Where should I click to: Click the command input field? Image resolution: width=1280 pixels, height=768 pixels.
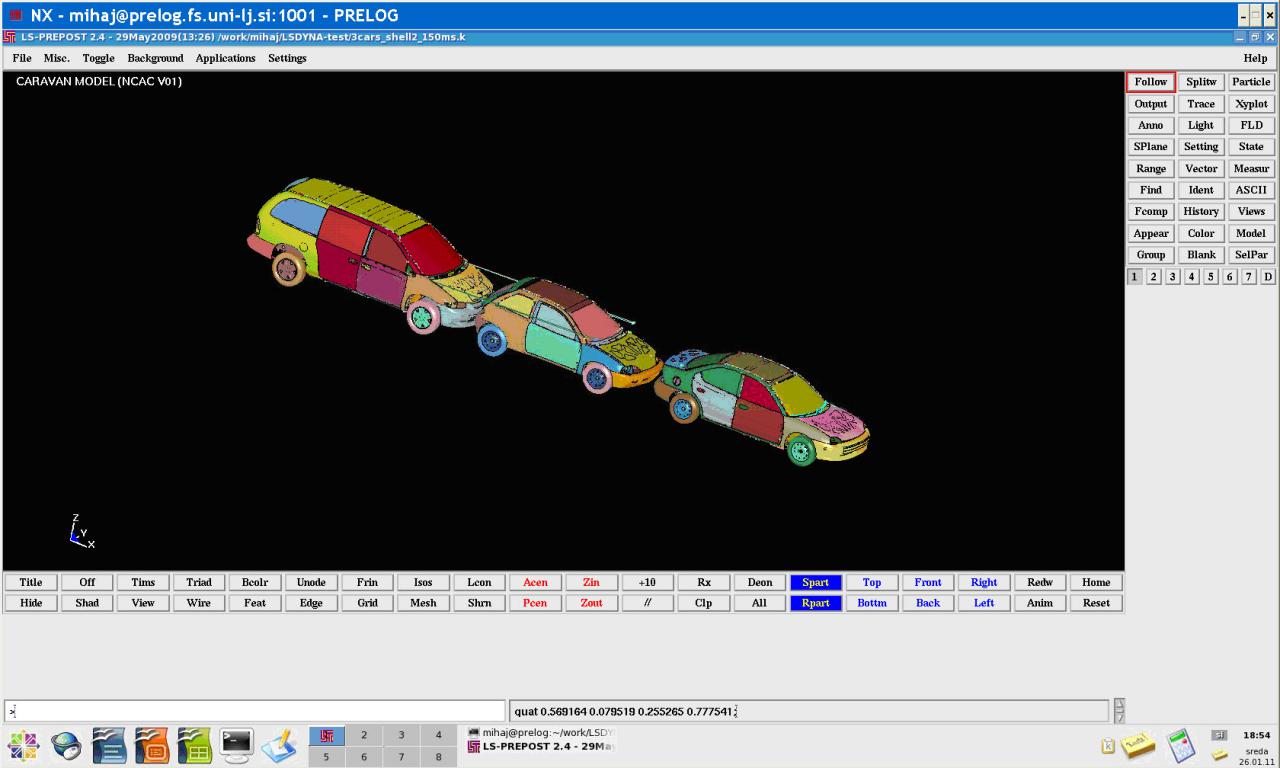[255, 711]
